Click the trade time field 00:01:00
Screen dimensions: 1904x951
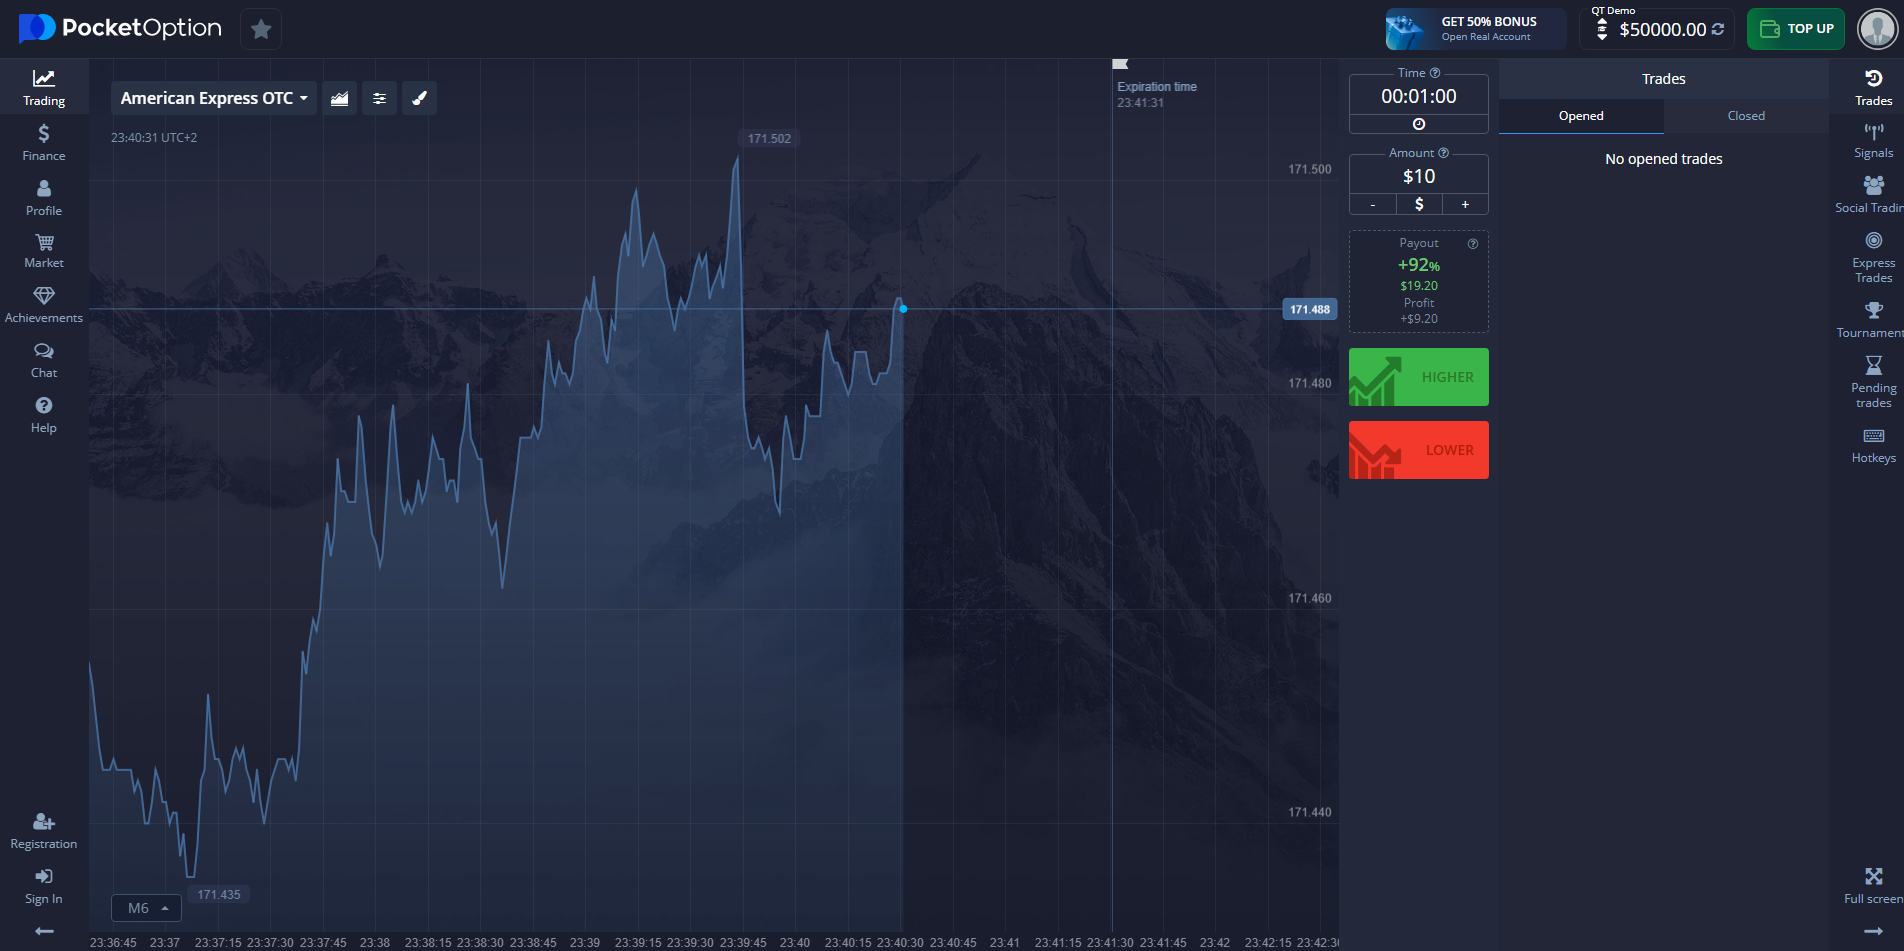[x=1418, y=97]
